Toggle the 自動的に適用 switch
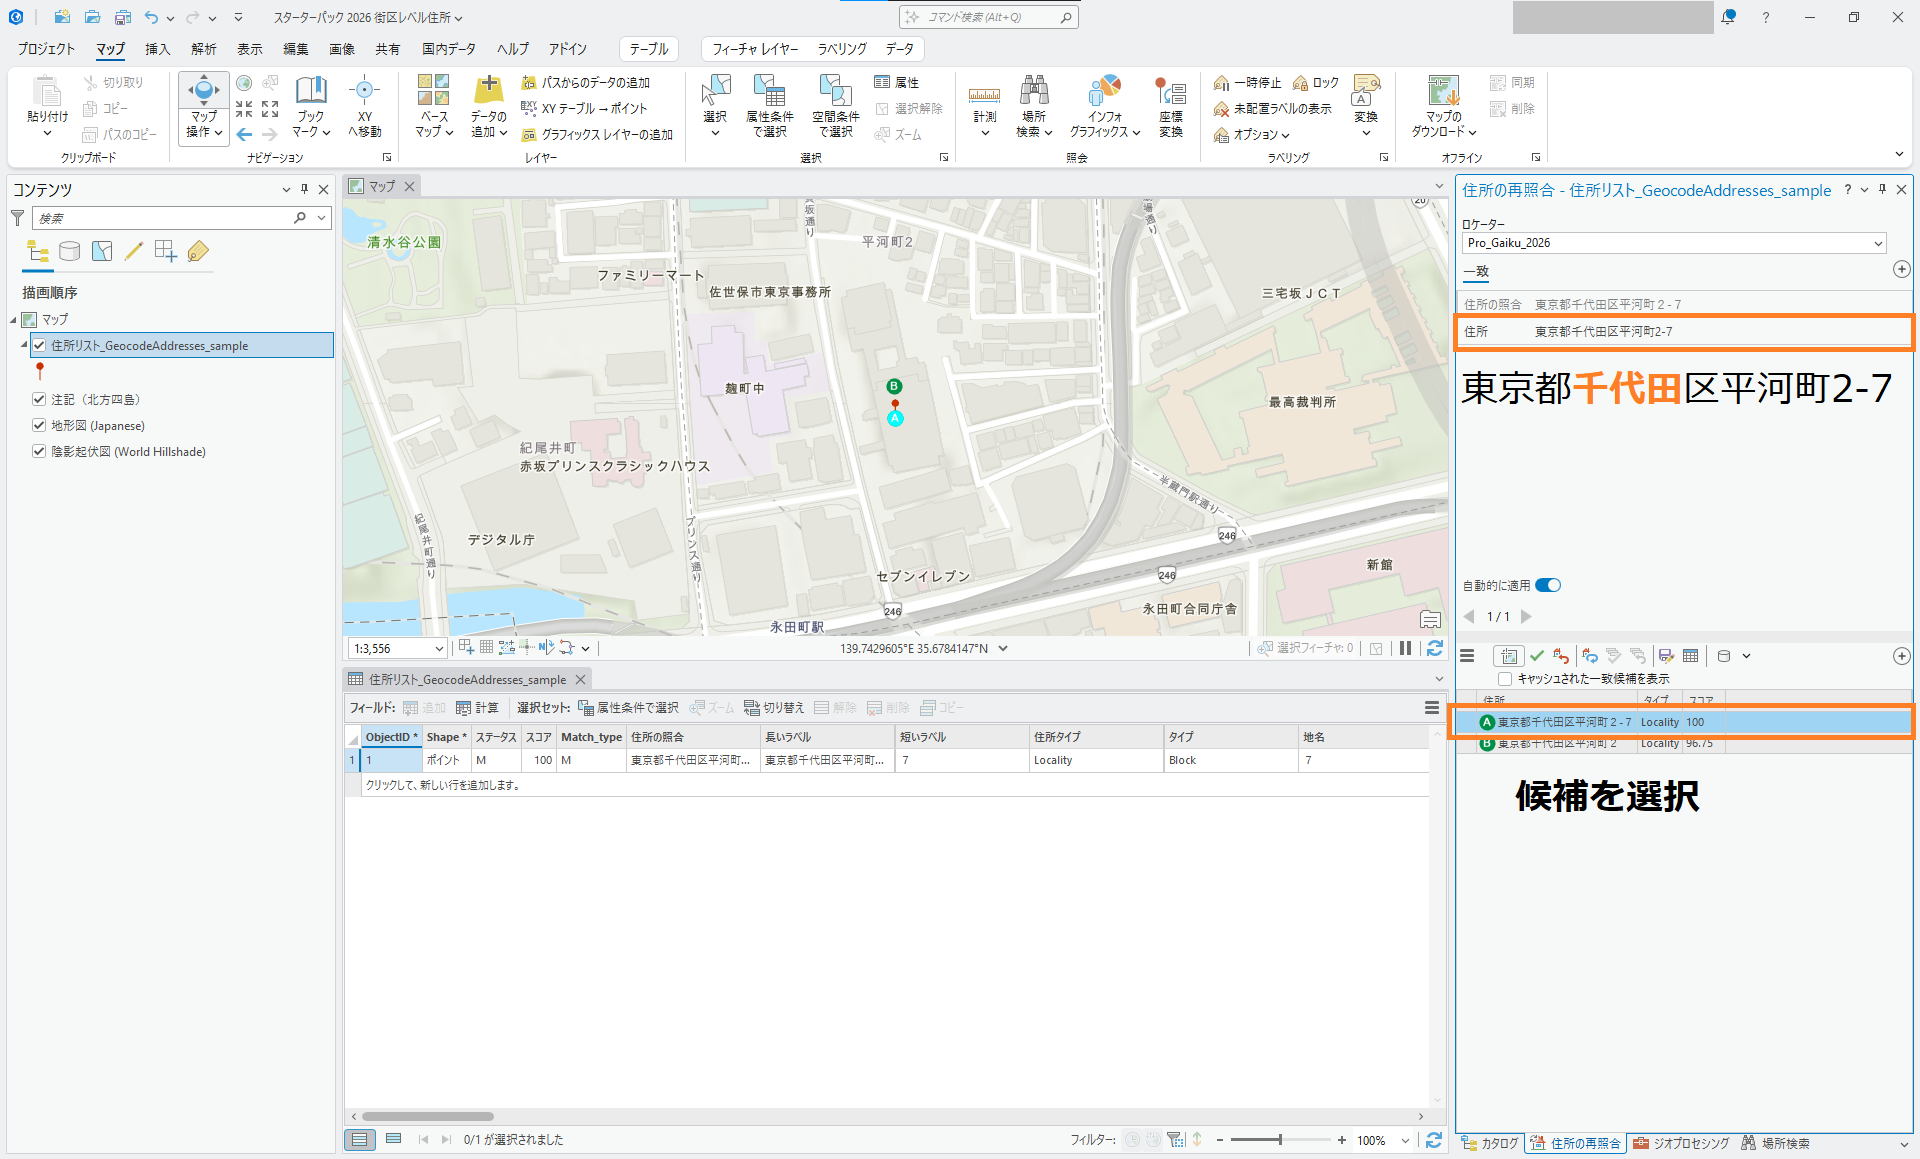 1548,586
